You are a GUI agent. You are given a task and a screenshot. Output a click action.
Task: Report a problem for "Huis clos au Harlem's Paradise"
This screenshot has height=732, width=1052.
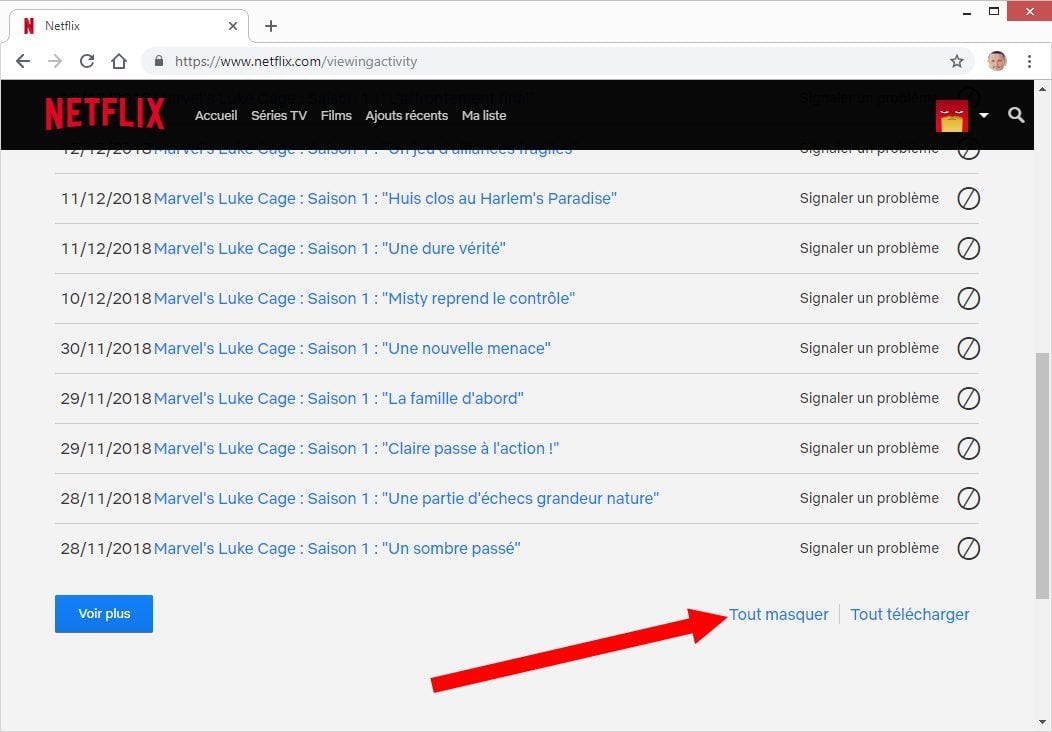click(x=869, y=198)
